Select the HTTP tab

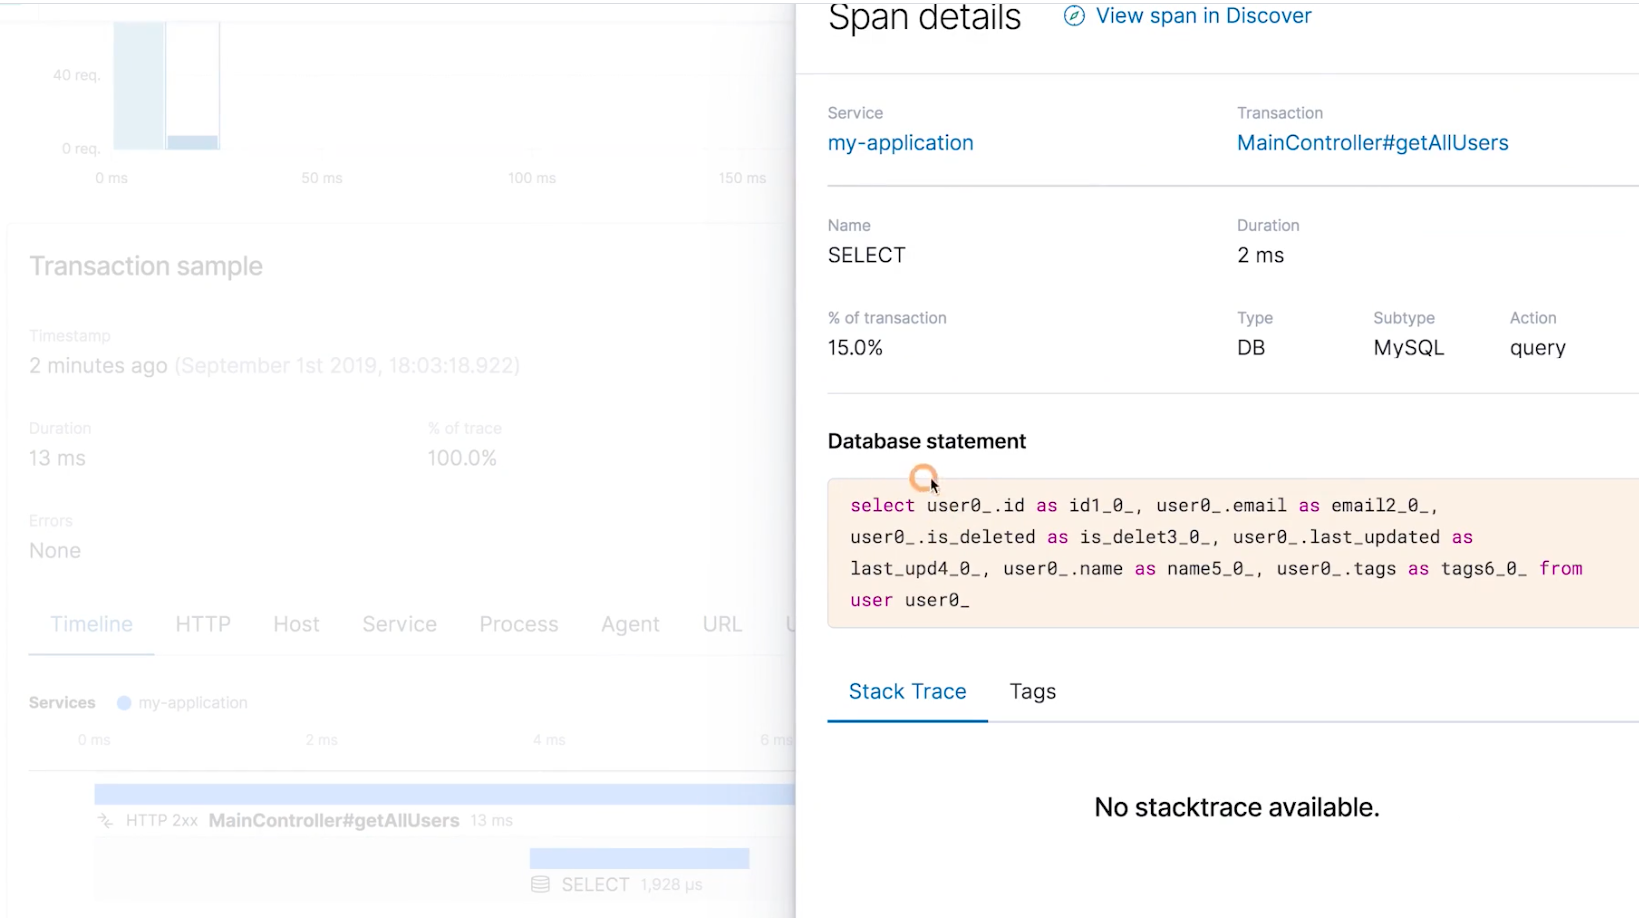pos(203,624)
